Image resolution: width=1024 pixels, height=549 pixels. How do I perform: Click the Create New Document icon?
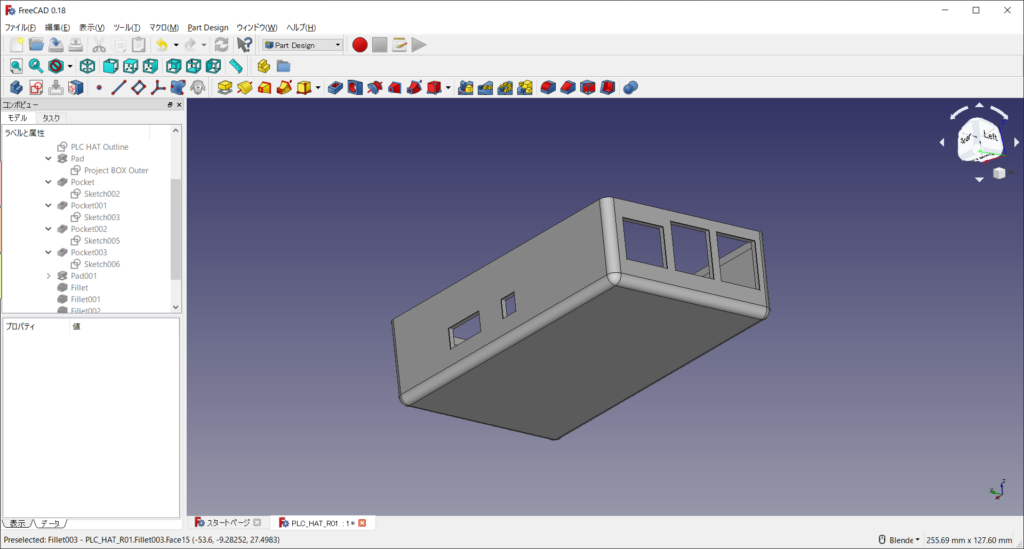click(16, 44)
